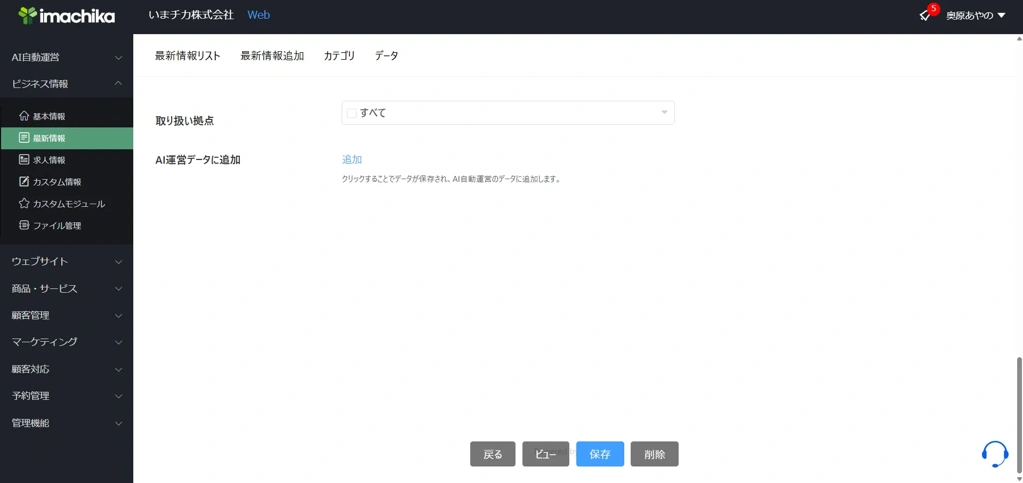Click the file icon beside ファイル管理
This screenshot has width=1023, height=483.
(24, 225)
